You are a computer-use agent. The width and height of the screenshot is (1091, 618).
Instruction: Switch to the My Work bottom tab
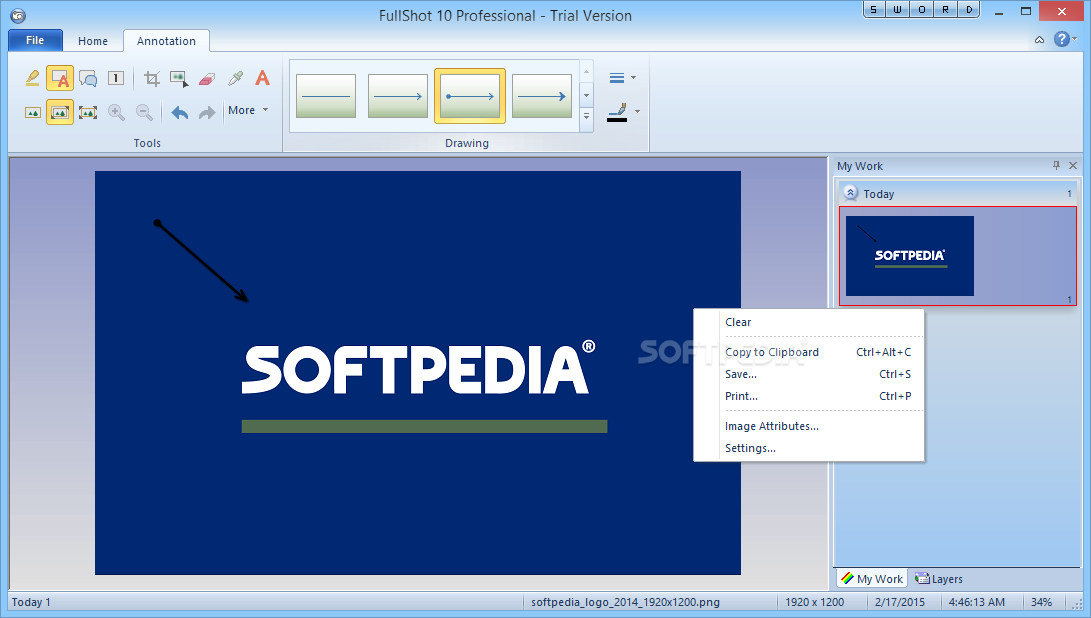click(x=872, y=578)
